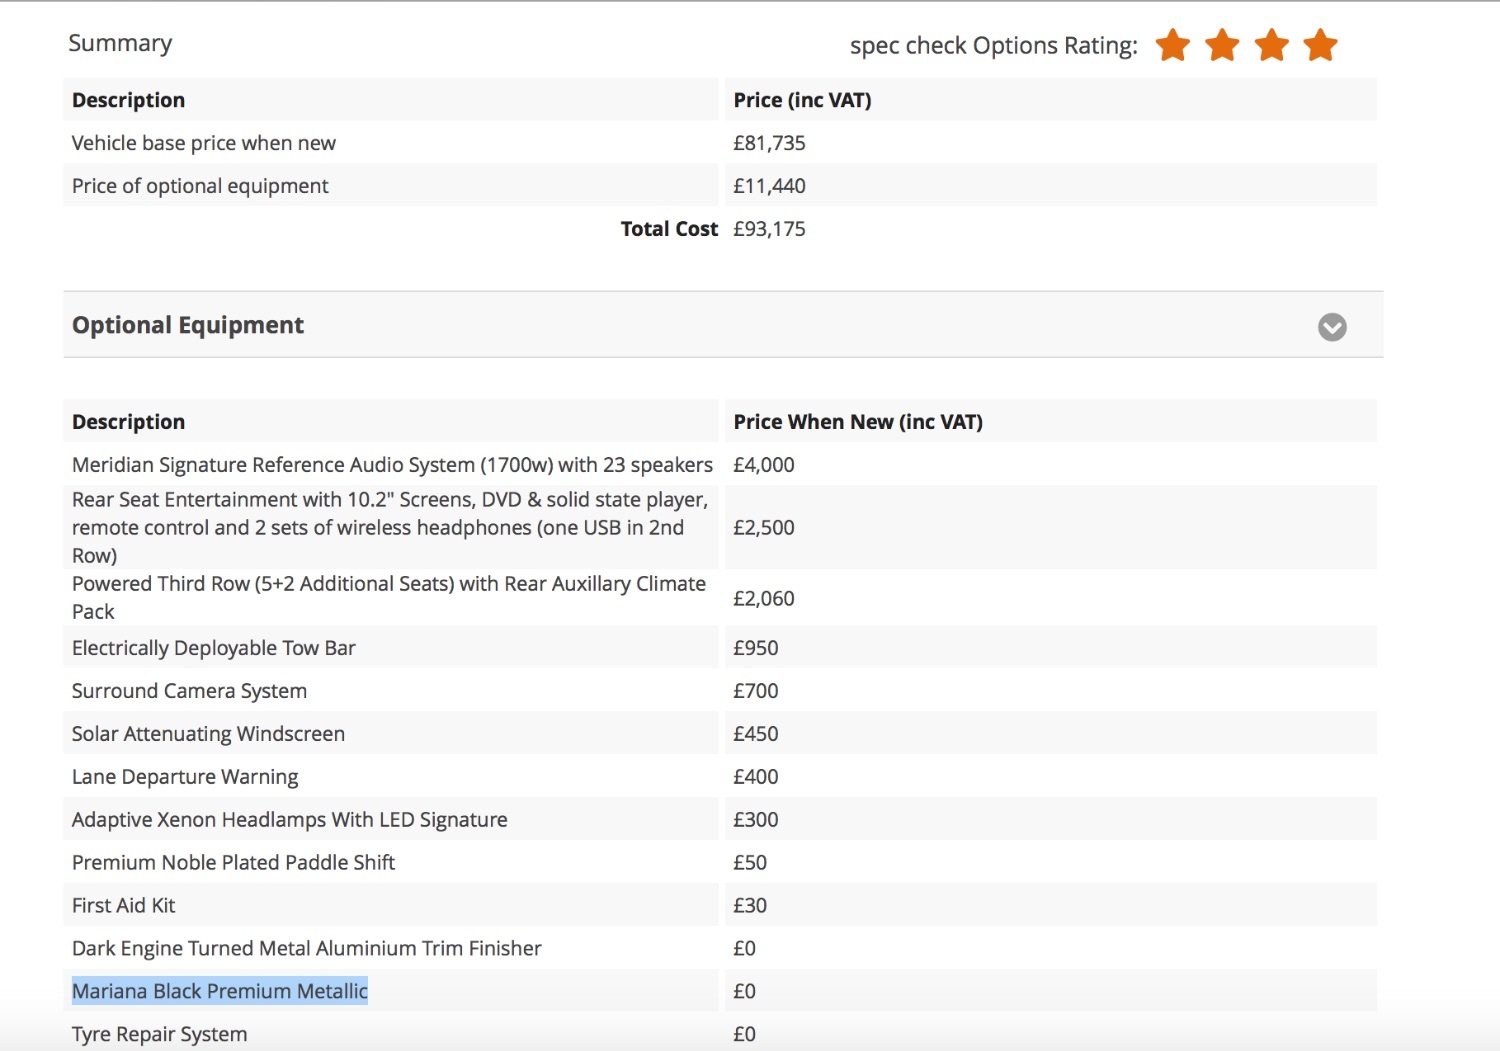Select the Meridian Signature Reference Audio System row

pos(392,465)
